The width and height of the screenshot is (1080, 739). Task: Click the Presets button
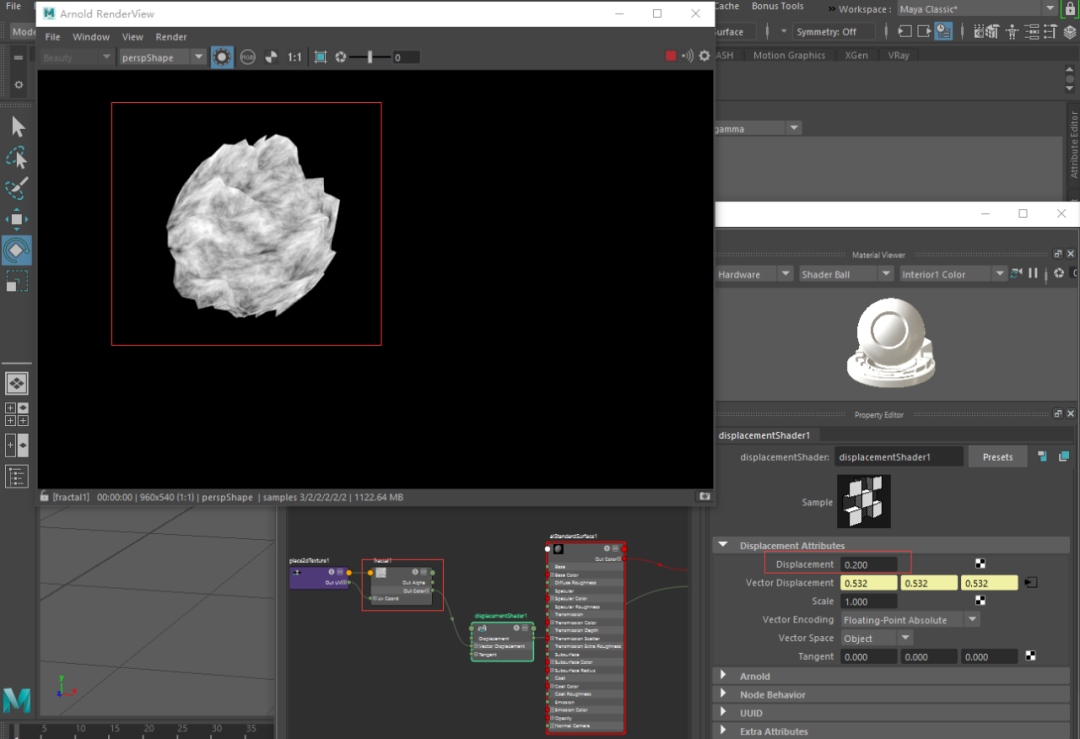pyautogui.click(x=997, y=457)
